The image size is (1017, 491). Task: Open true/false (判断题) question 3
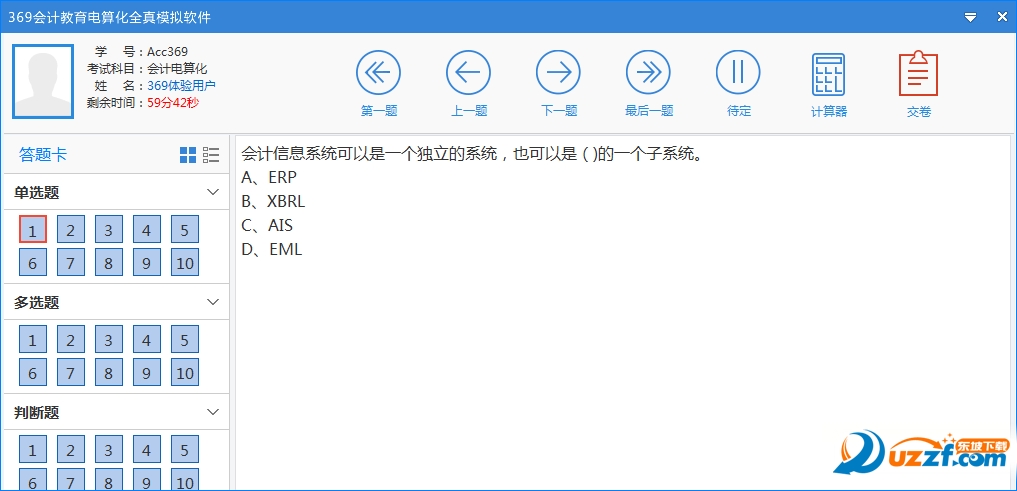108,449
